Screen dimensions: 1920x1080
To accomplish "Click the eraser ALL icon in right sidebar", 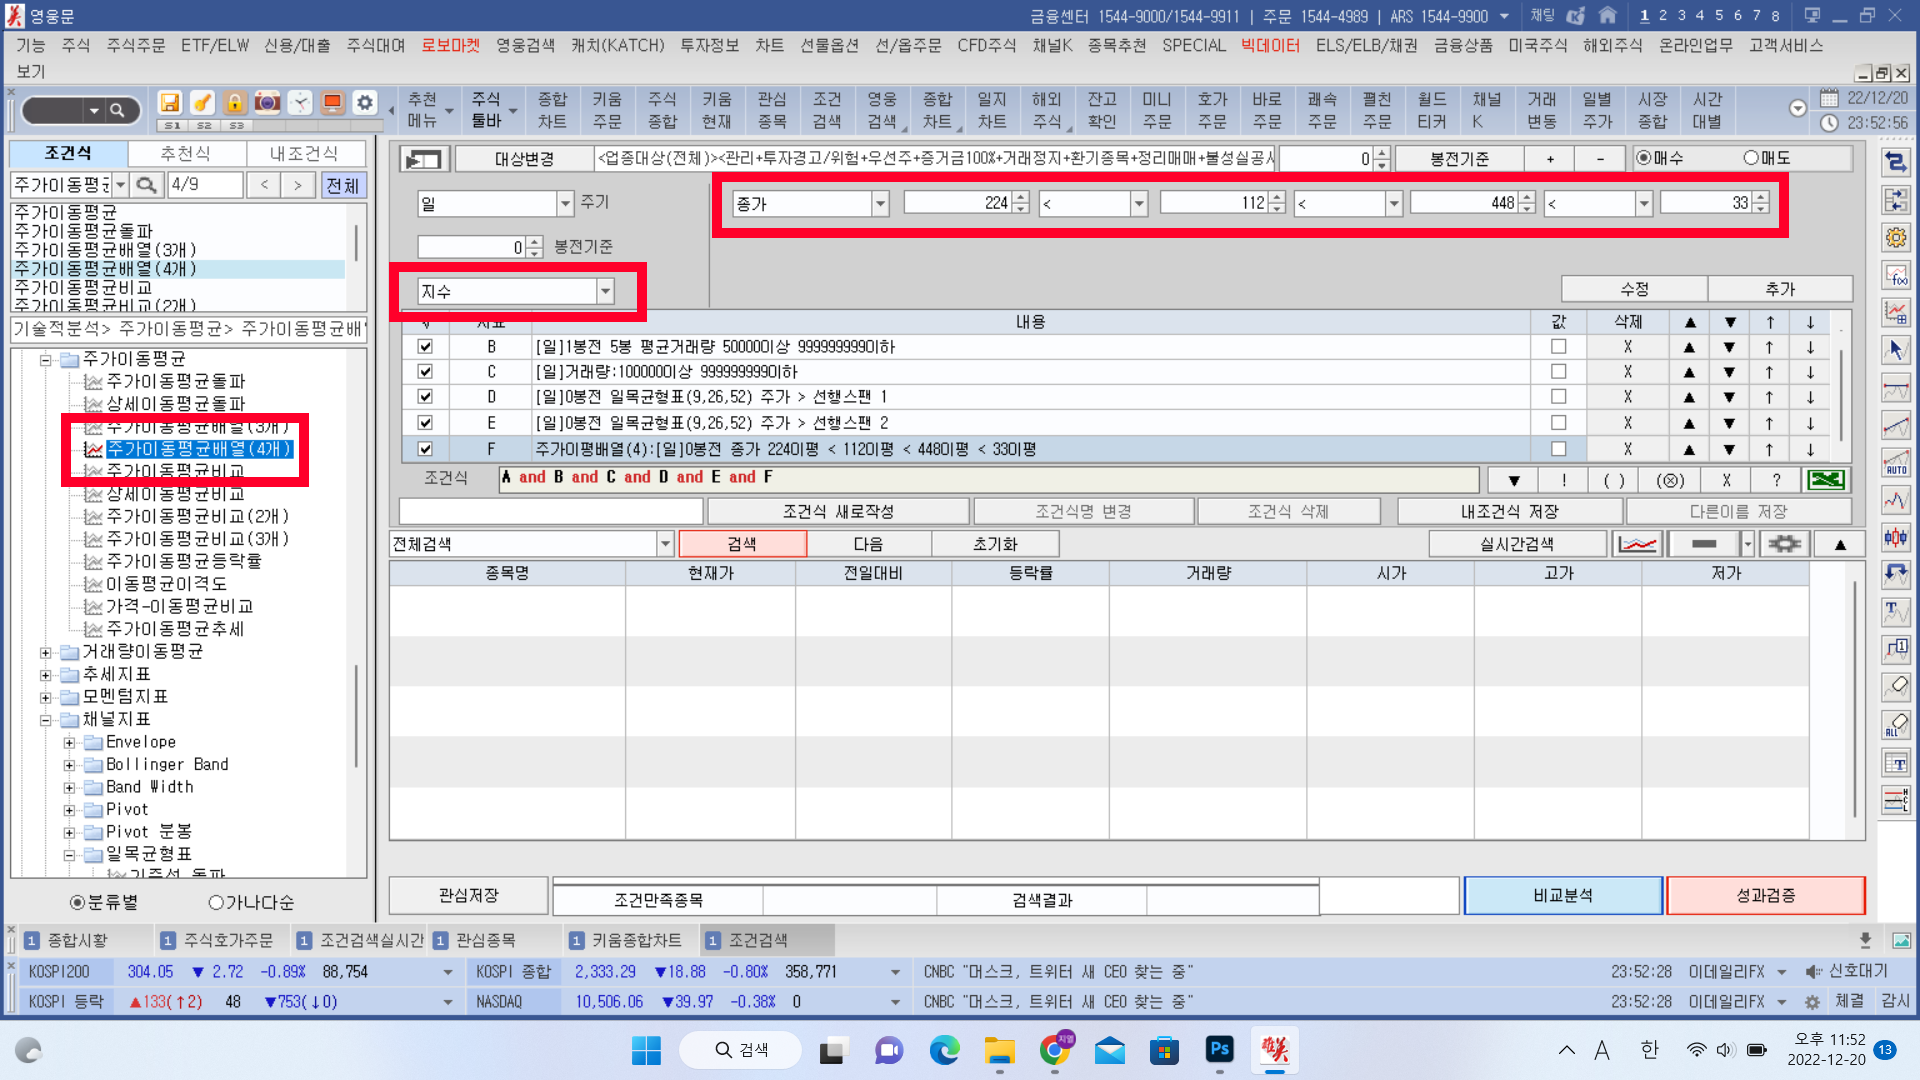I will pyautogui.click(x=1896, y=725).
